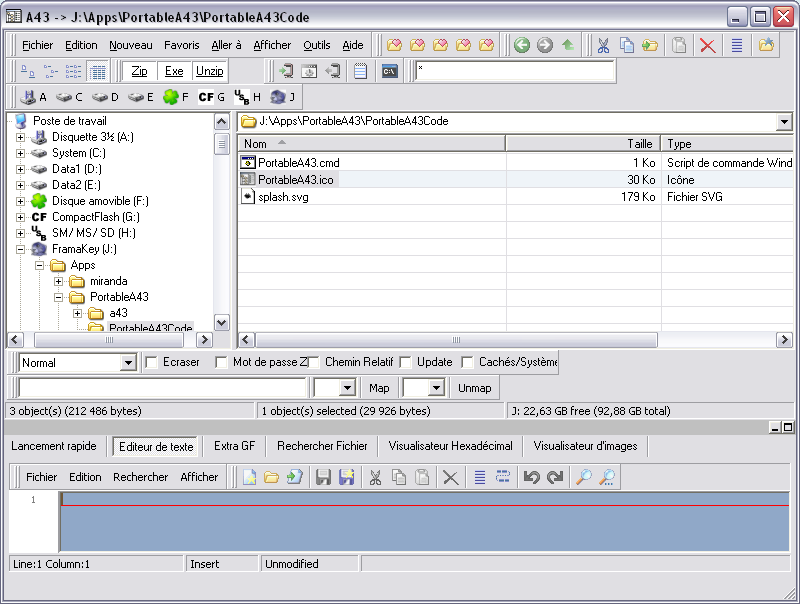The height and width of the screenshot is (604, 800).
Task: Open the Favoris menu
Action: (x=182, y=45)
